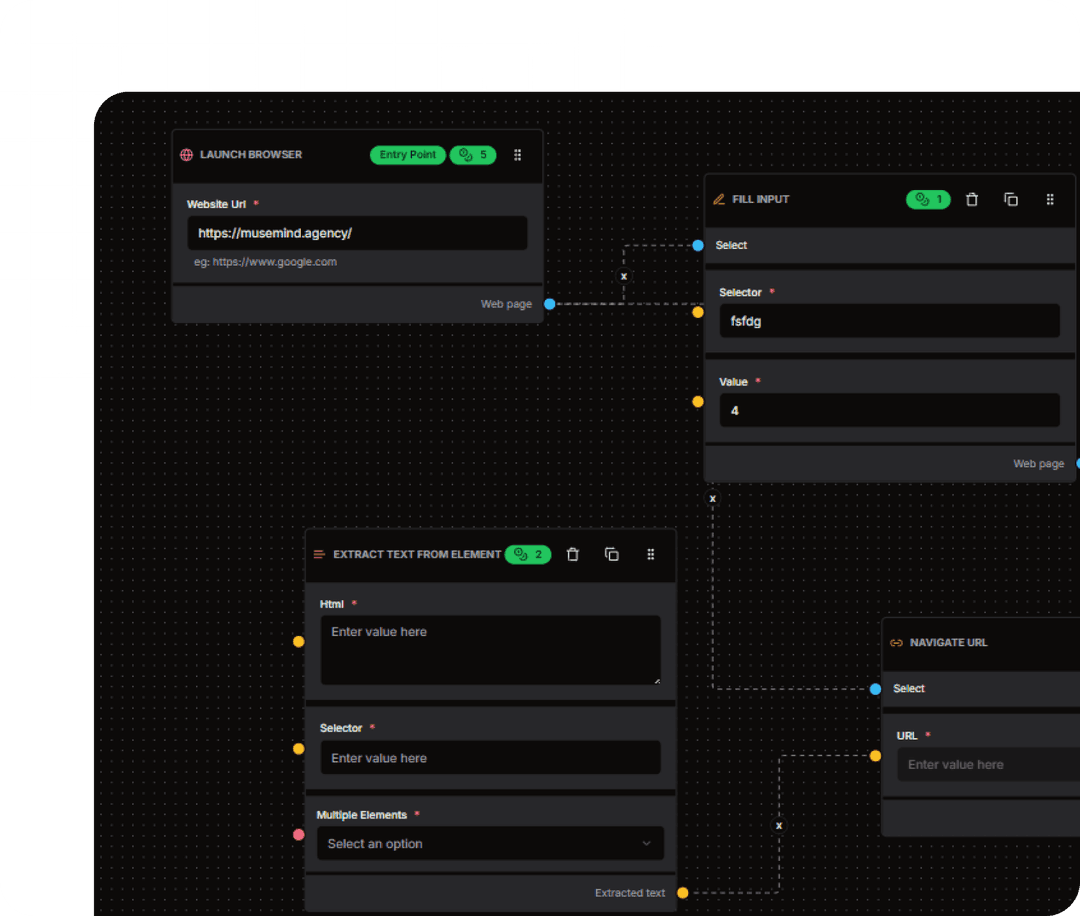1080x916 pixels.
Task: Click the Value field containing 4
Action: point(889,410)
